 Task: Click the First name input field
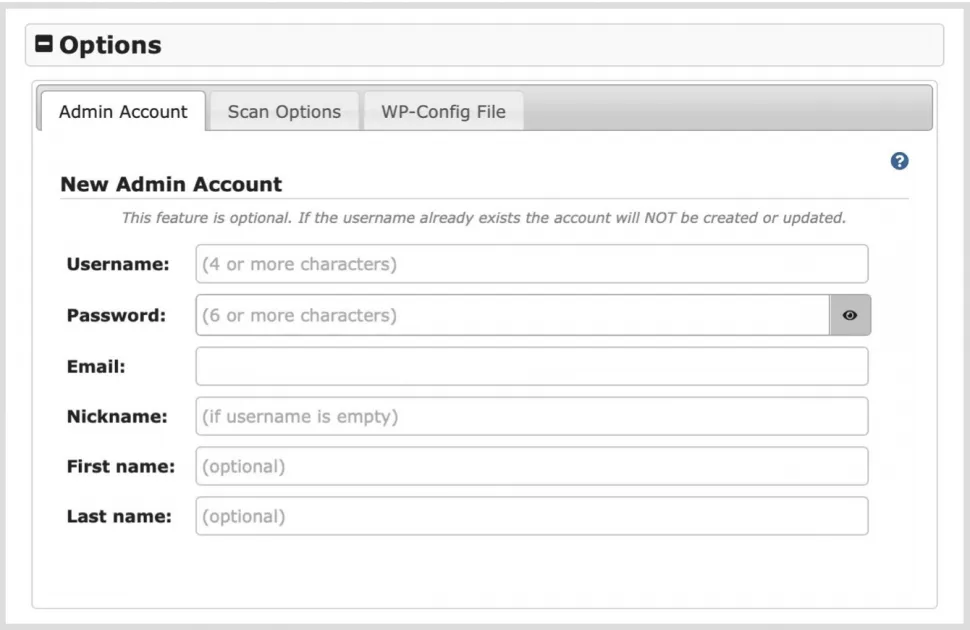point(531,466)
